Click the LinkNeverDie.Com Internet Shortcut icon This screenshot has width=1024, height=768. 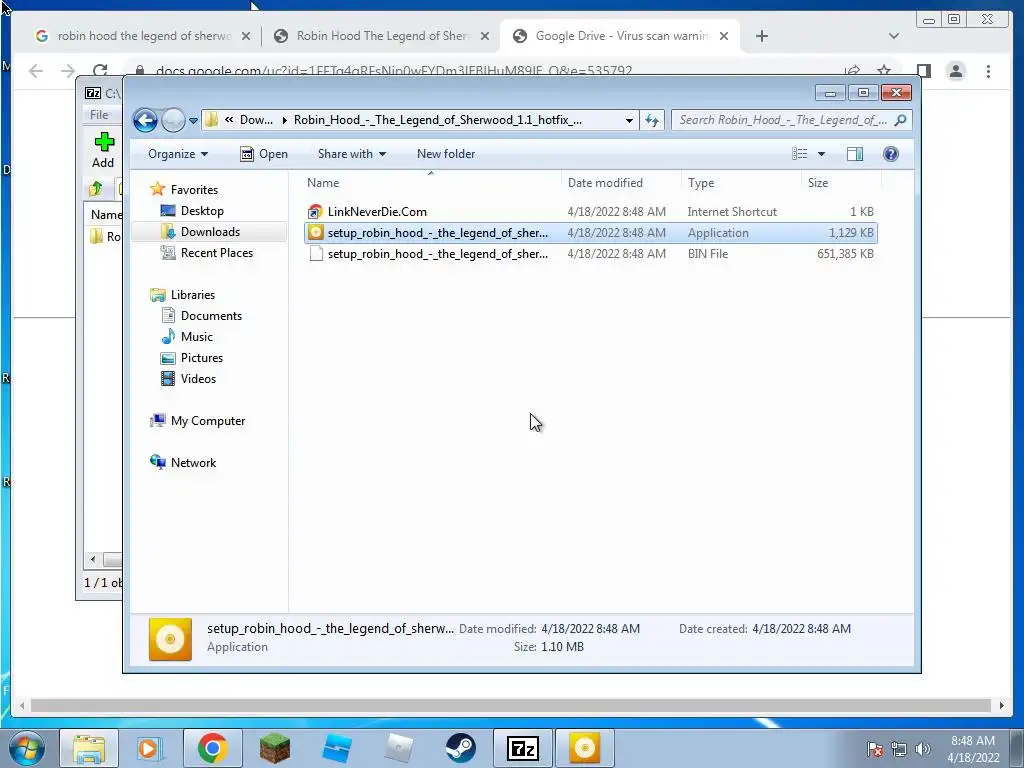(315, 212)
